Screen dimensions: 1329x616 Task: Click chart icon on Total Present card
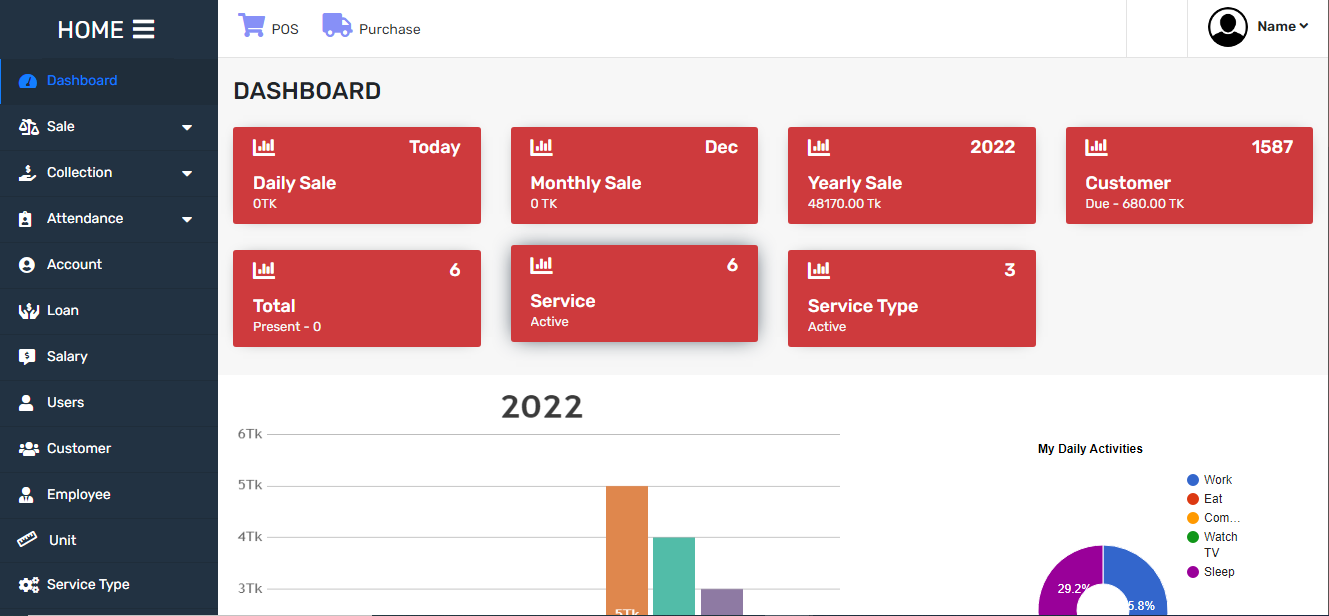(x=264, y=270)
